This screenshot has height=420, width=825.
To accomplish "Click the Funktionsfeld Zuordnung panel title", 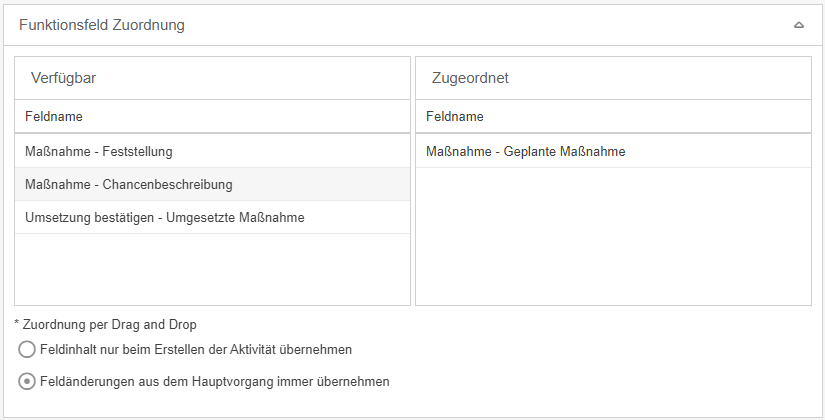I will point(102,25).
